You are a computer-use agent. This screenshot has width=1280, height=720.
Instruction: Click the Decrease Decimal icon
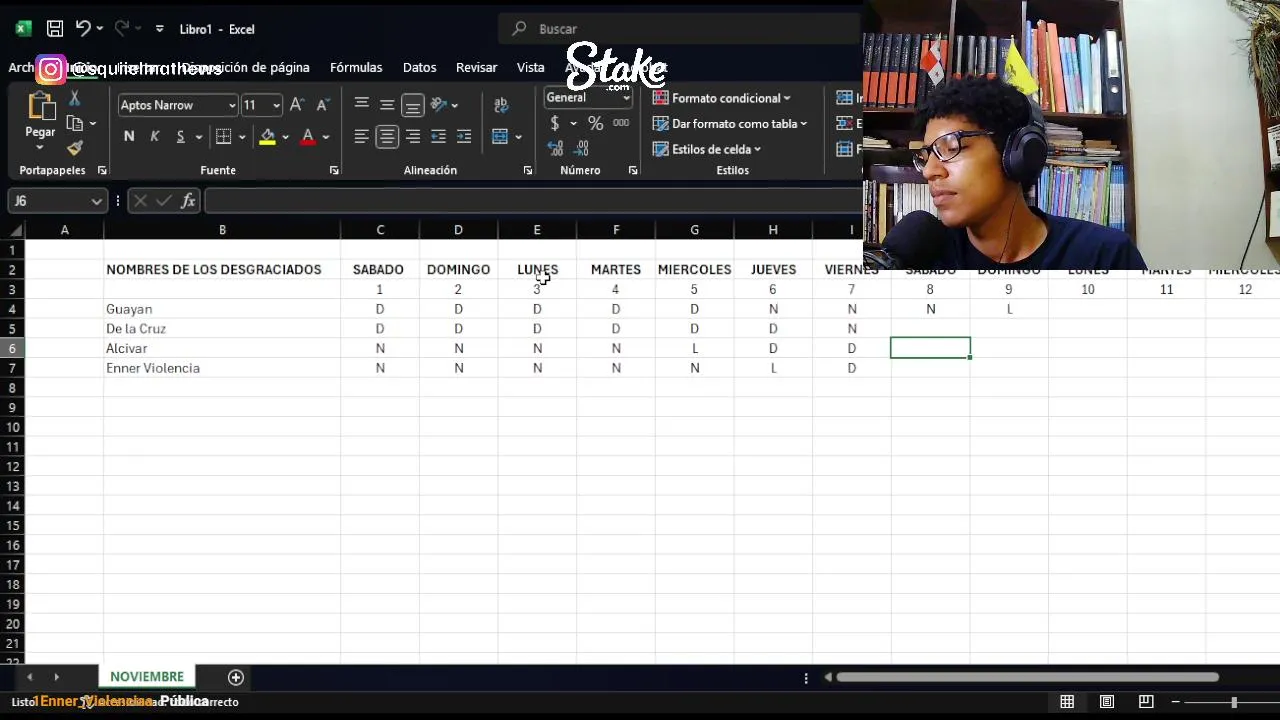[581, 148]
